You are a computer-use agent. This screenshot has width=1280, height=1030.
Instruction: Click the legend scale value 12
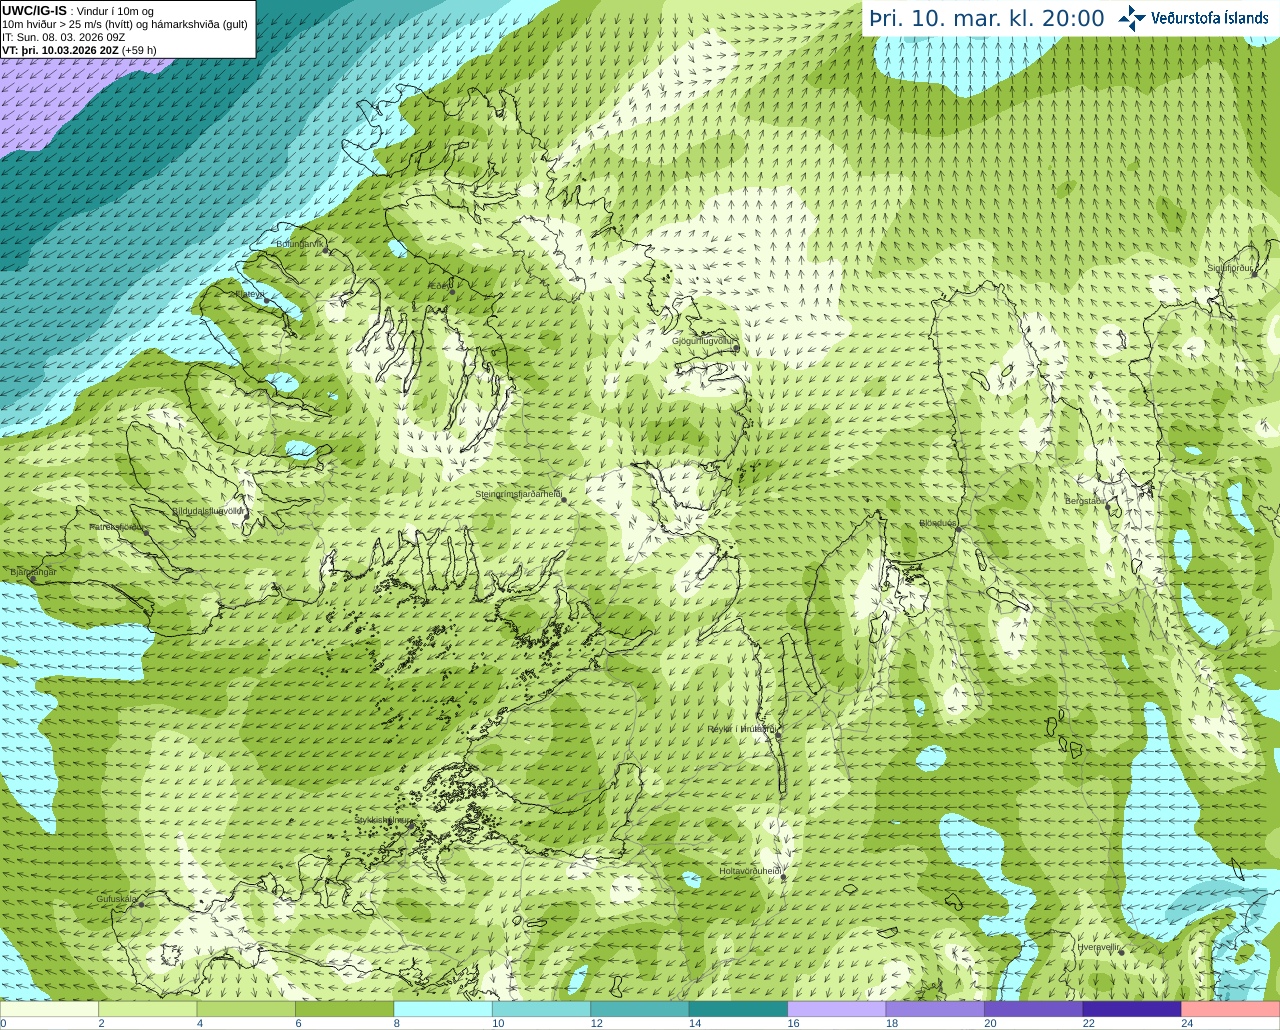pos(597,1023)
